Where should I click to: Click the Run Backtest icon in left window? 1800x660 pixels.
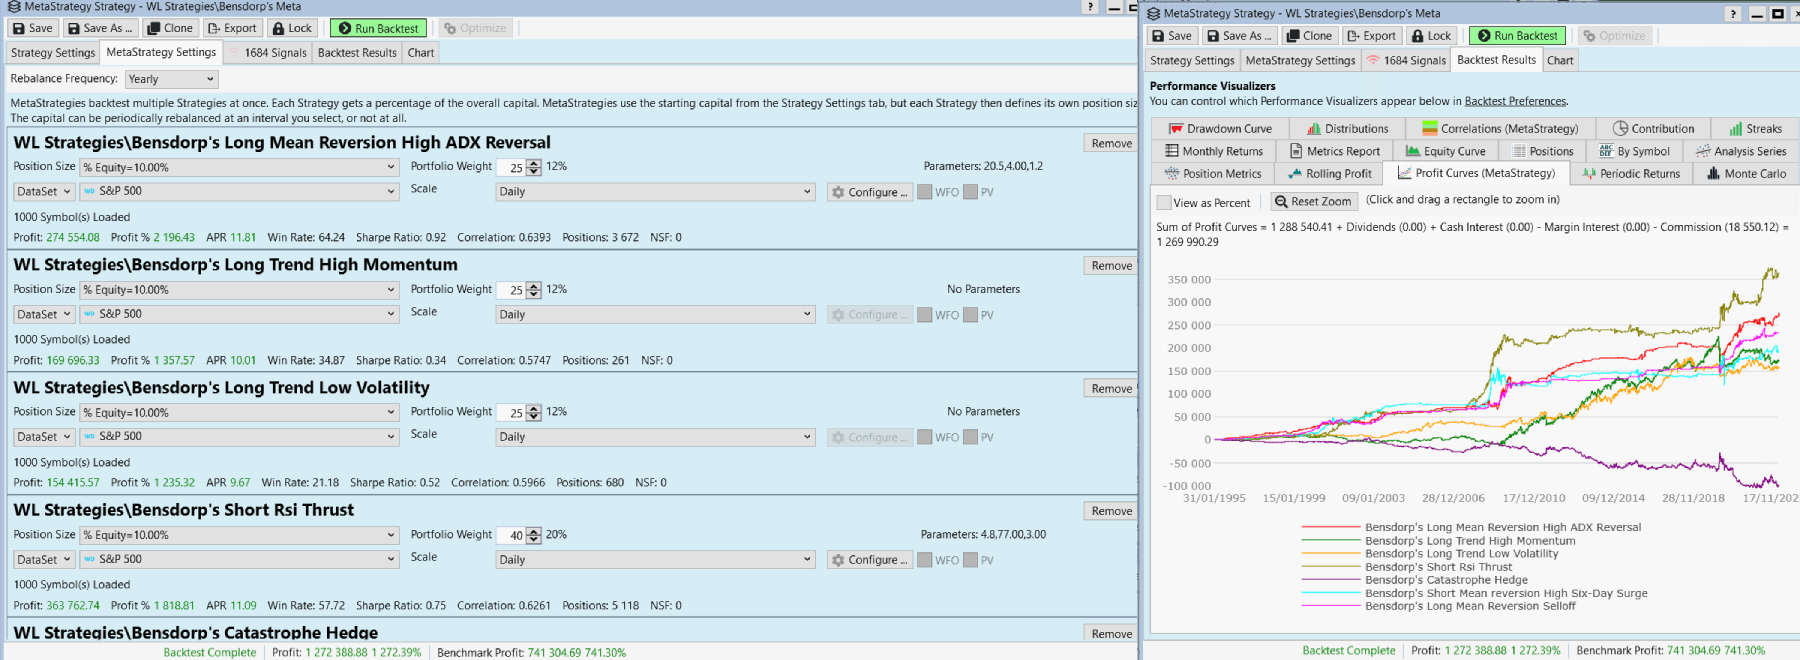point(345,28)
